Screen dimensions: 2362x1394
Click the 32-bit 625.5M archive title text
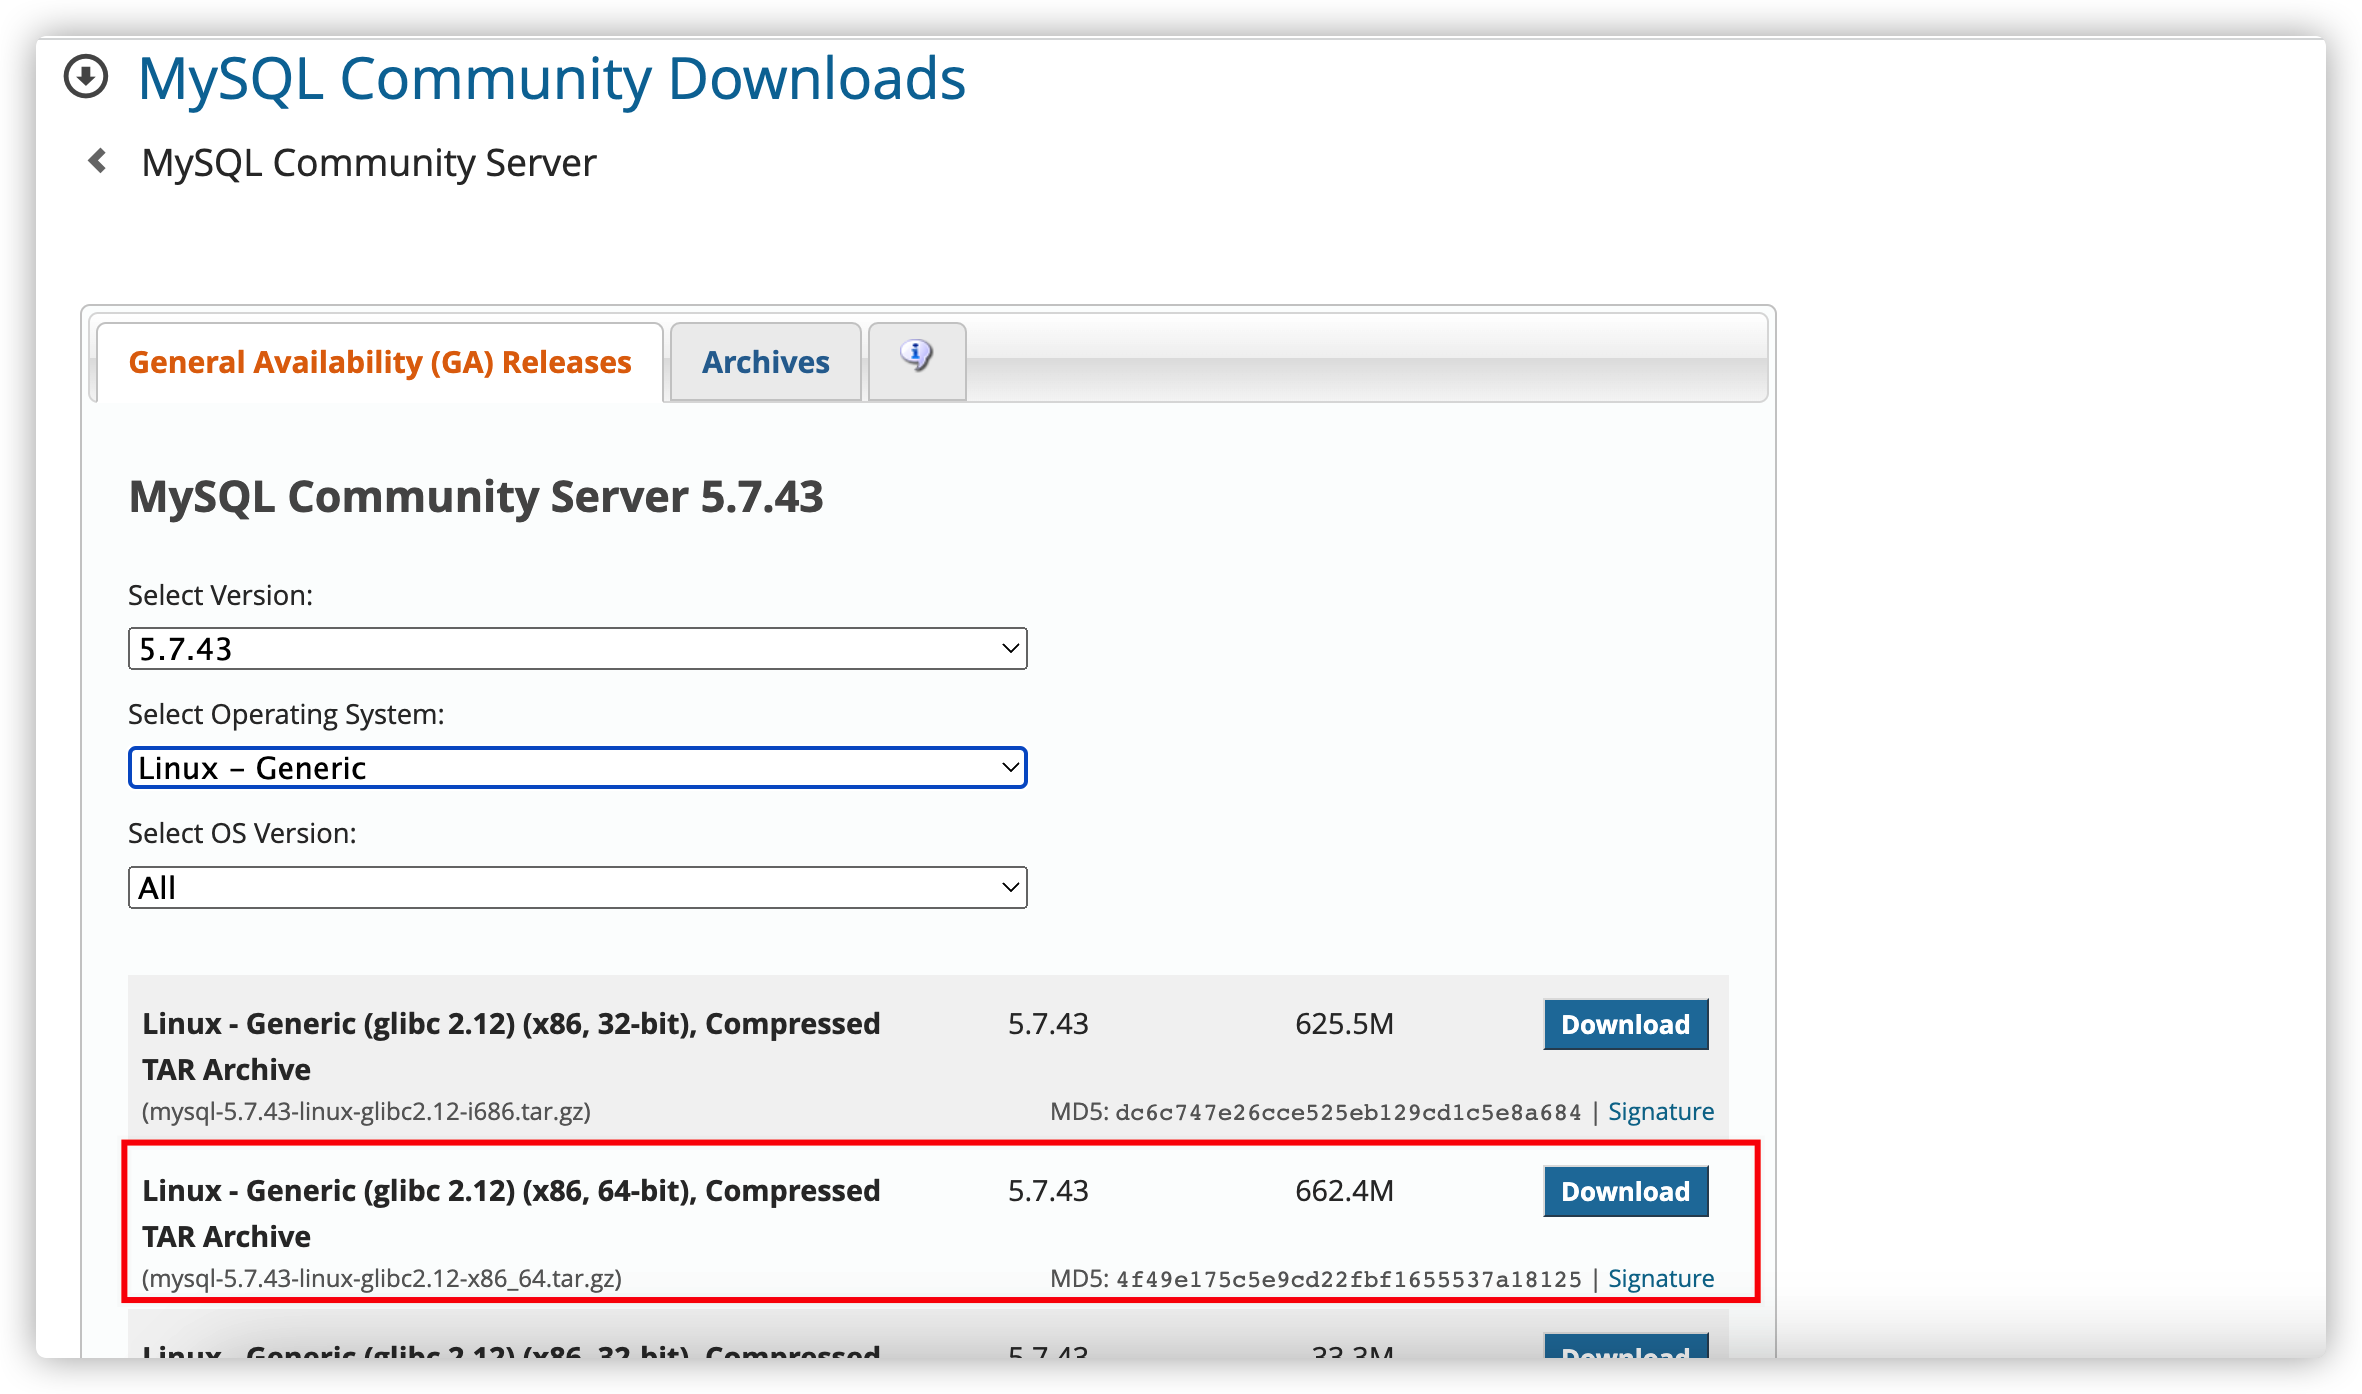tap(511, 1047)
